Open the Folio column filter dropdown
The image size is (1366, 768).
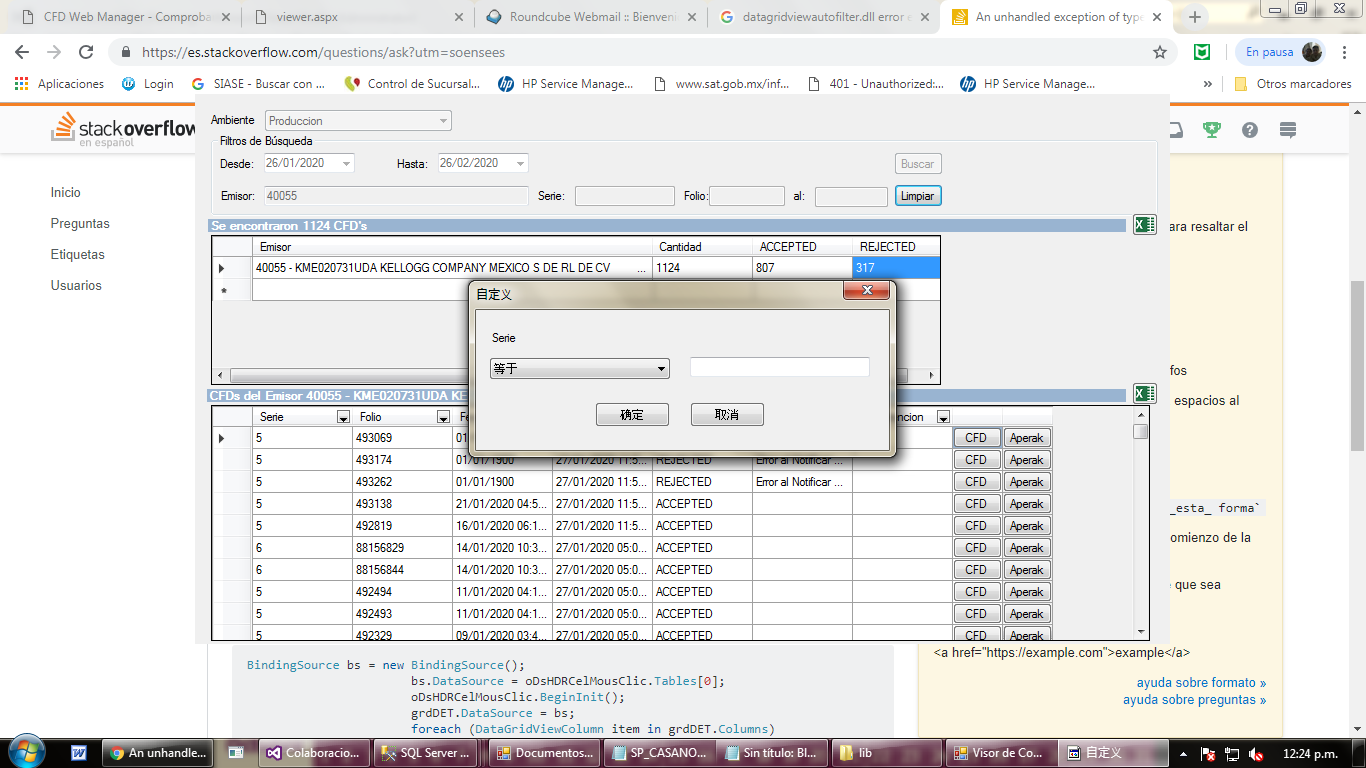click(443, 417)
